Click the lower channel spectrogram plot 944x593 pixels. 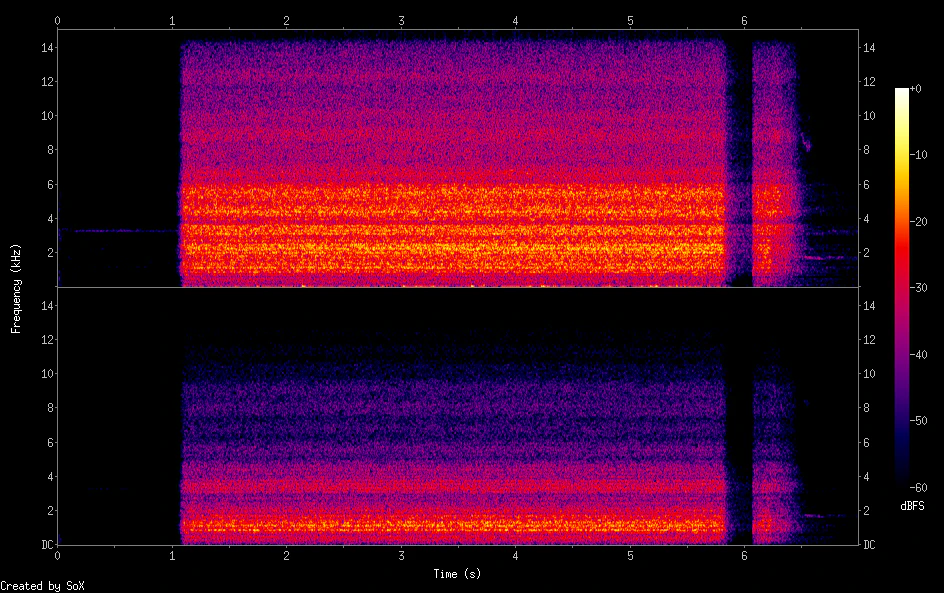[x=458, y=417]
